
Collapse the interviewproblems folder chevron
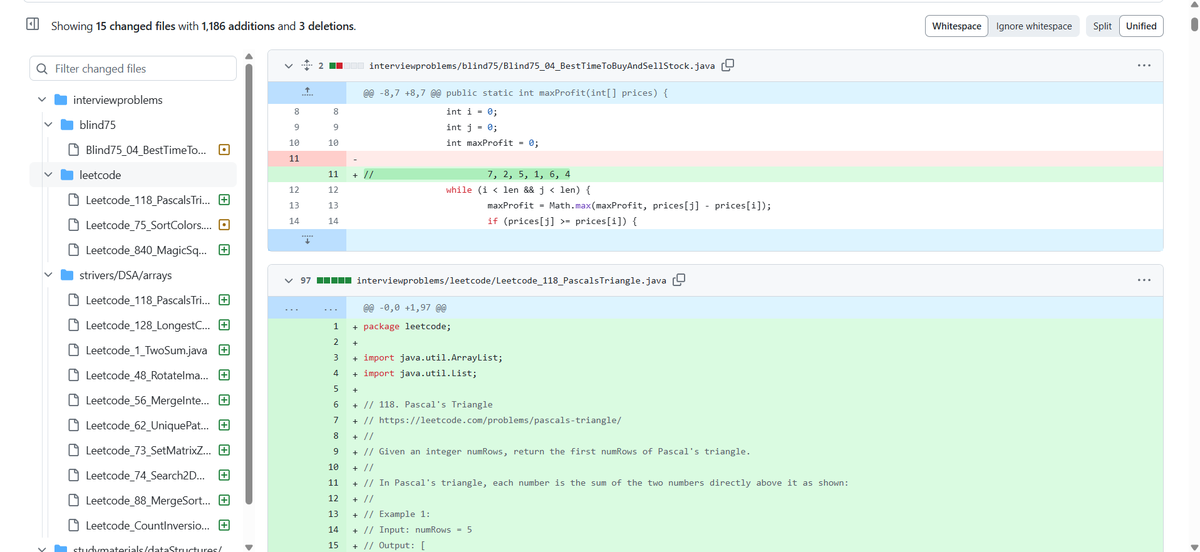pos(42,100)
